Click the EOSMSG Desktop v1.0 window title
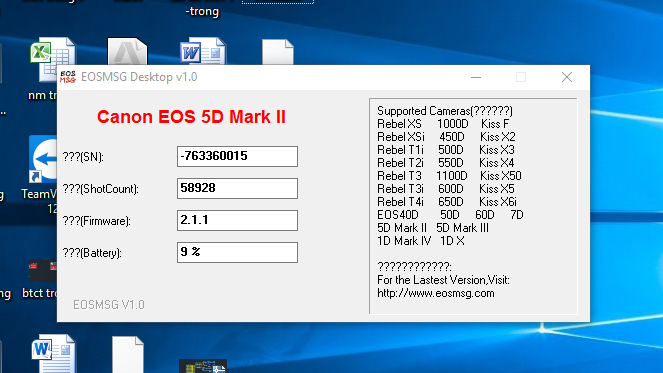 click(x=139, y=77)
